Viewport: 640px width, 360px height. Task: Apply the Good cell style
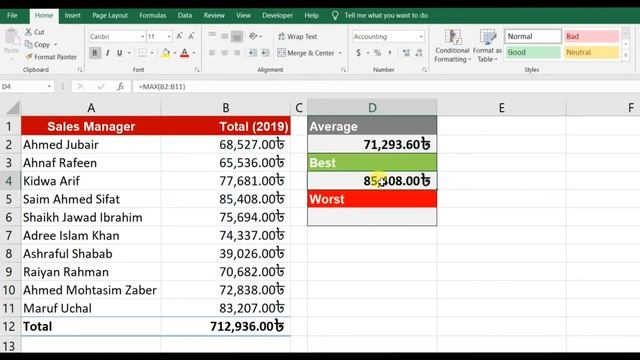[533, 52]
